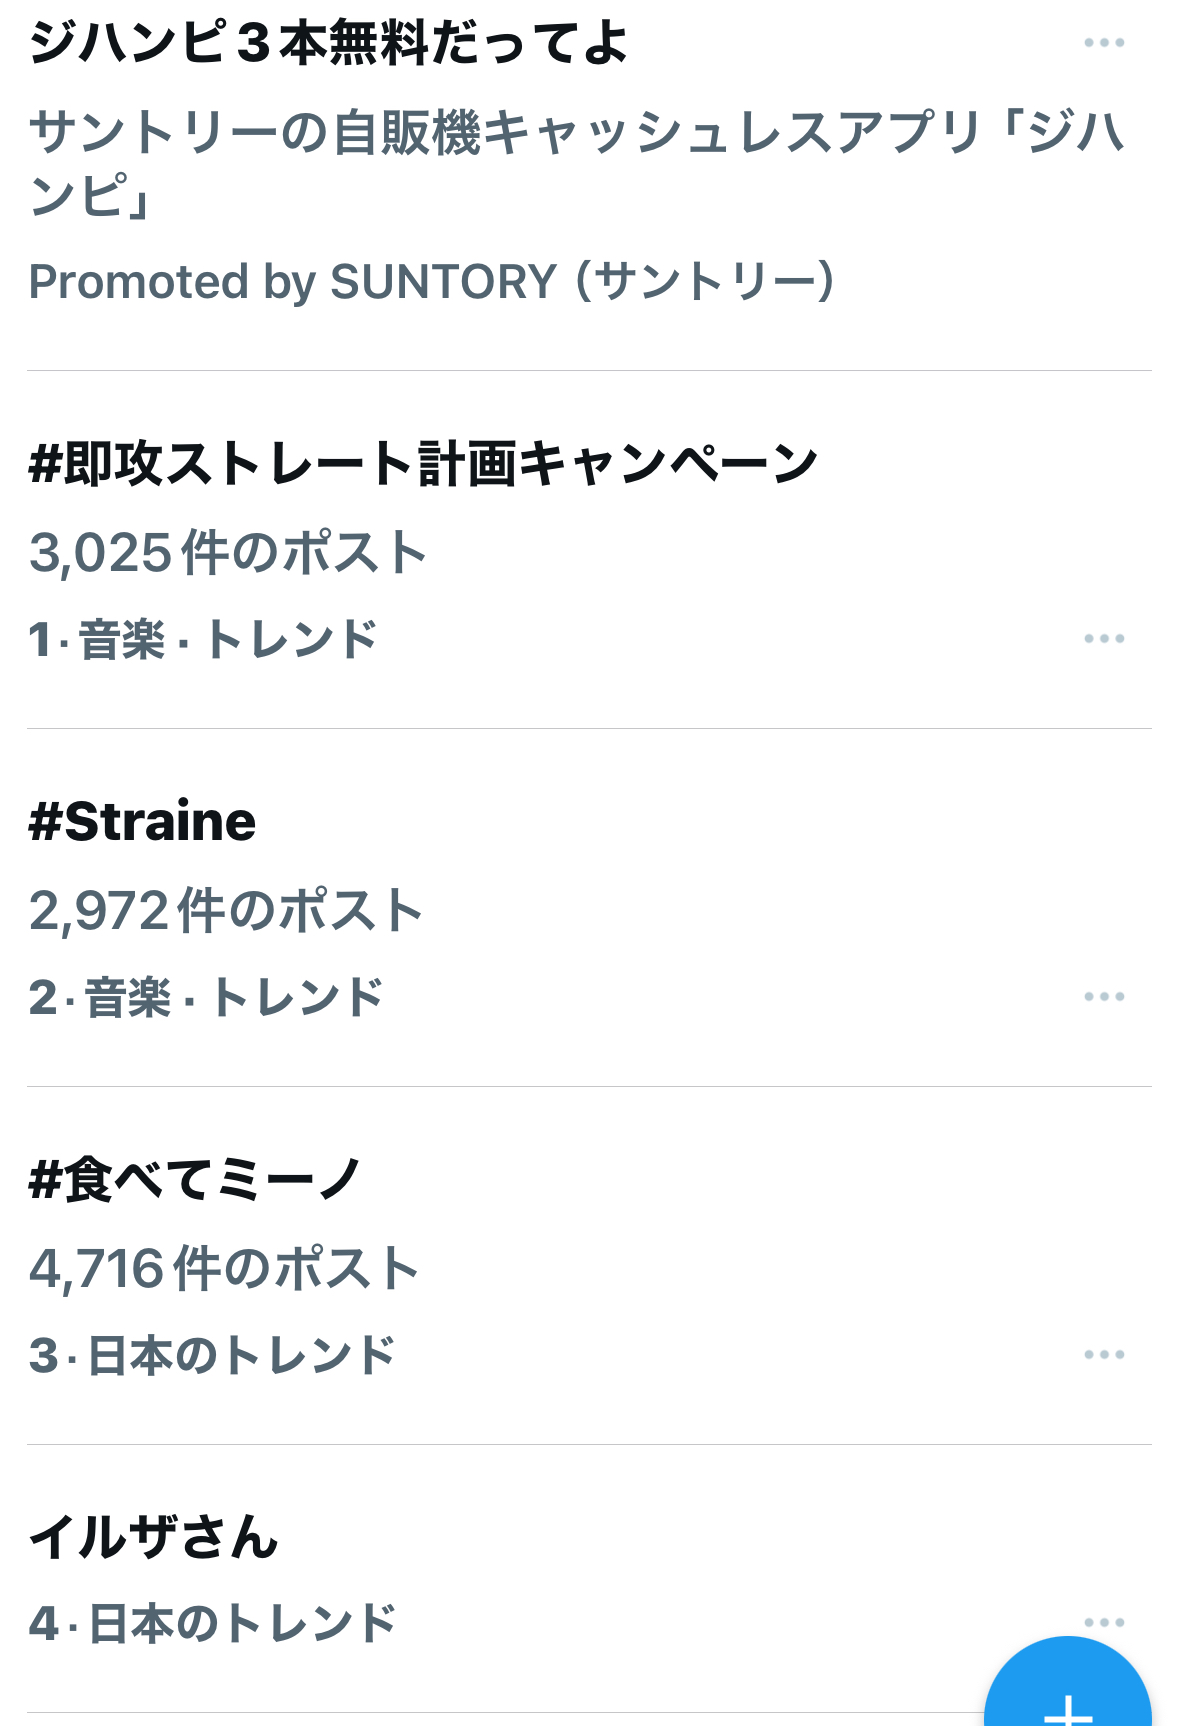Viewport: 1179px width, 1726px height.
Task: Open the ジハンピ3本無料だってよ promoted trend
Action: (x=328, y=44)
